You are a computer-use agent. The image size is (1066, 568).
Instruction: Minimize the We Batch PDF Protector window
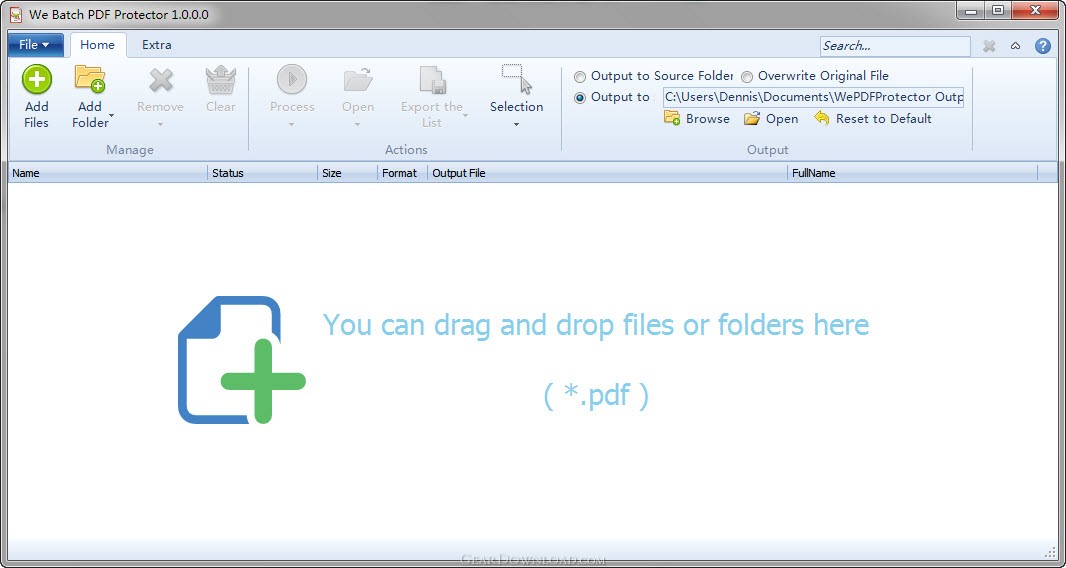tap(971, 11)
